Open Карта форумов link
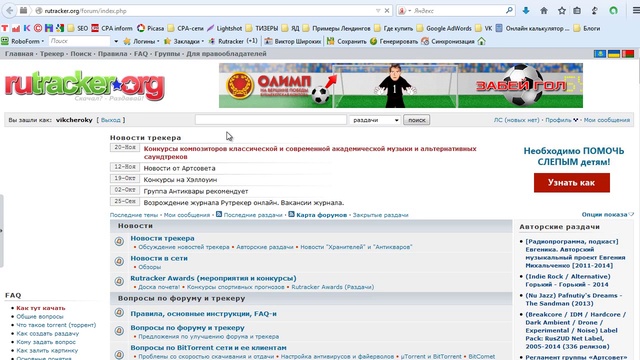The height and width of the screenshot is (360, 640). (x=321, y=215)
